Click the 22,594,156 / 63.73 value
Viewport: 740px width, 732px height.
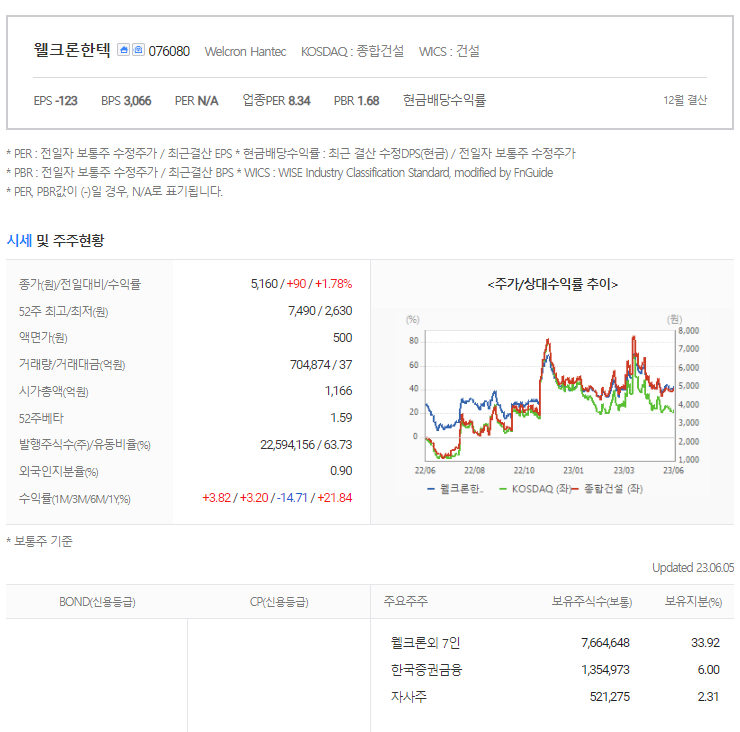point(306,445)
